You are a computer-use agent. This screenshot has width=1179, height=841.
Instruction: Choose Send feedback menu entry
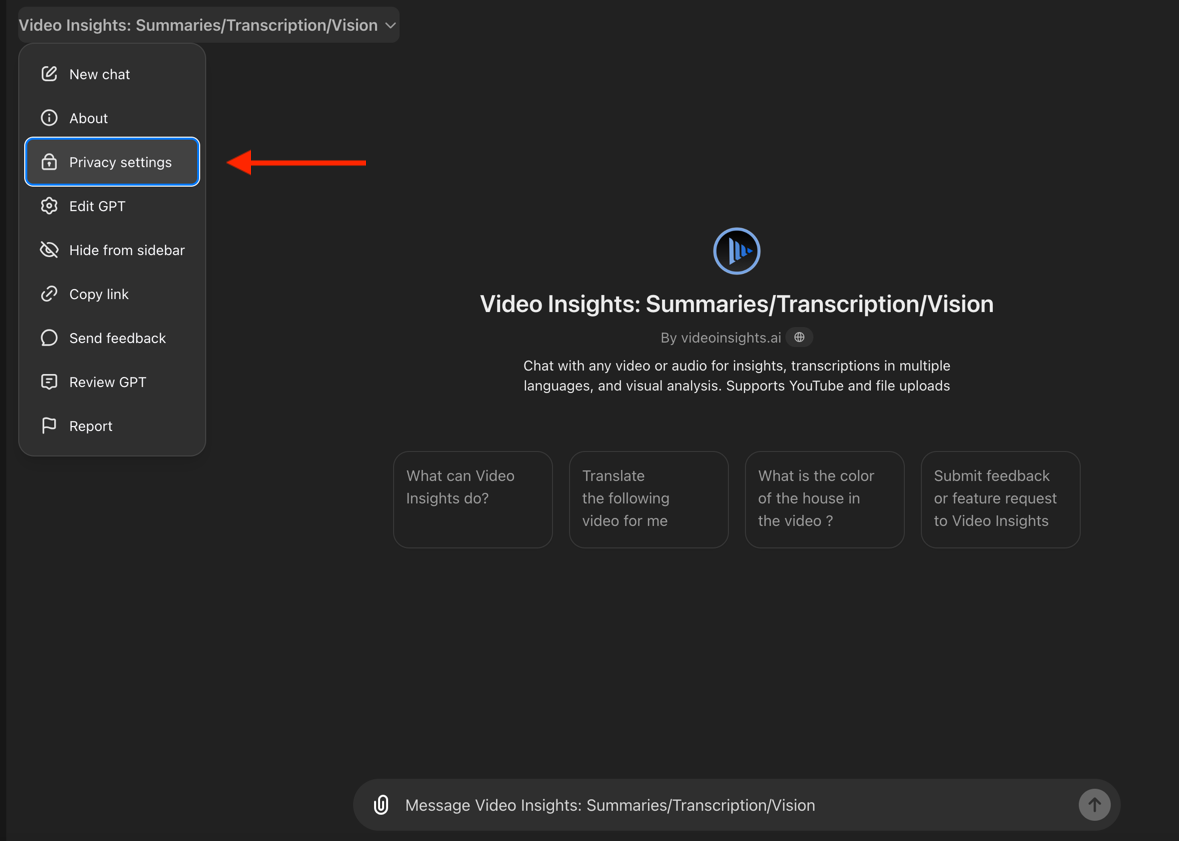tap(112, 338)
